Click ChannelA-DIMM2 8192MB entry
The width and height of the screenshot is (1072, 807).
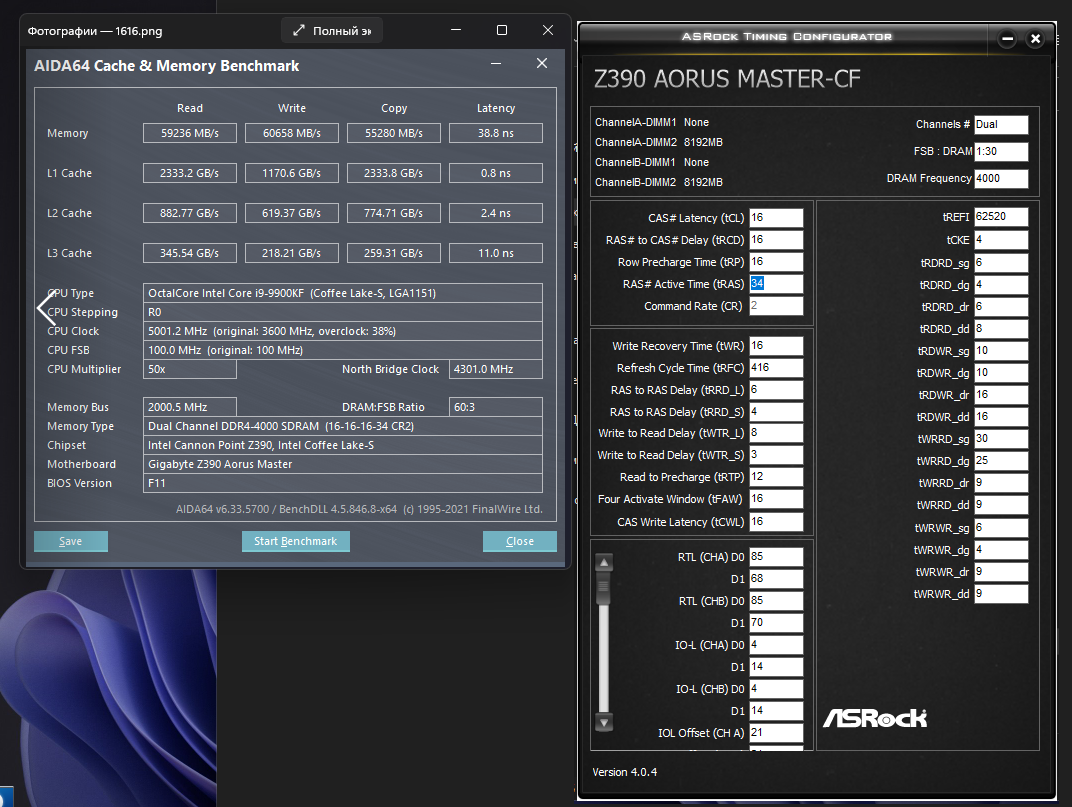click(x=658, y=142)
